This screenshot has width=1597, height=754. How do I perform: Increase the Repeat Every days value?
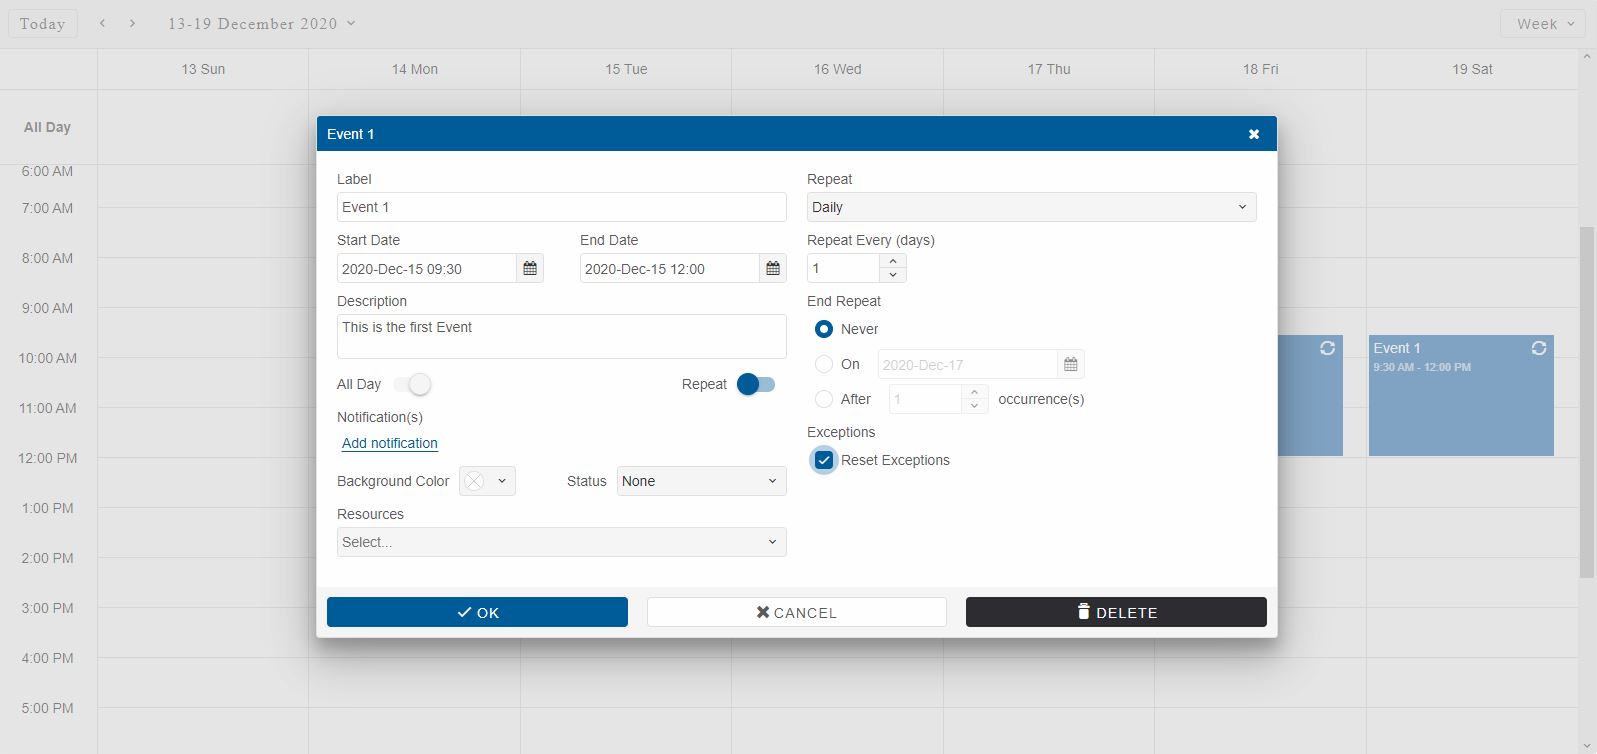(893, 261)
